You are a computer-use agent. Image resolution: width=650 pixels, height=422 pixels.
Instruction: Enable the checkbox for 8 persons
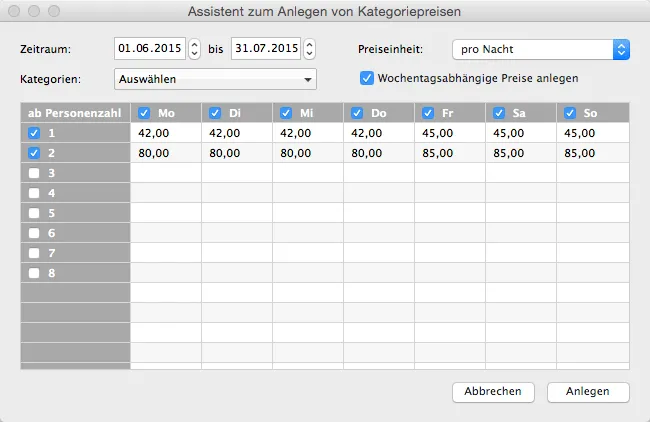pos(34,273)
